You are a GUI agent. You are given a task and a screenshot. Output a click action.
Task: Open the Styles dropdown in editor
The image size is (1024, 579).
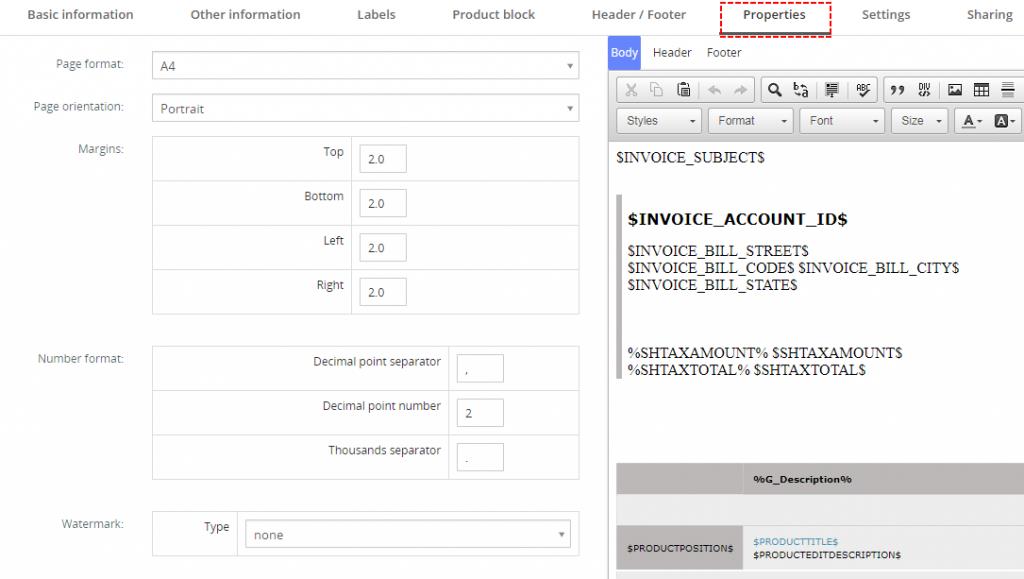click(661, 121)
